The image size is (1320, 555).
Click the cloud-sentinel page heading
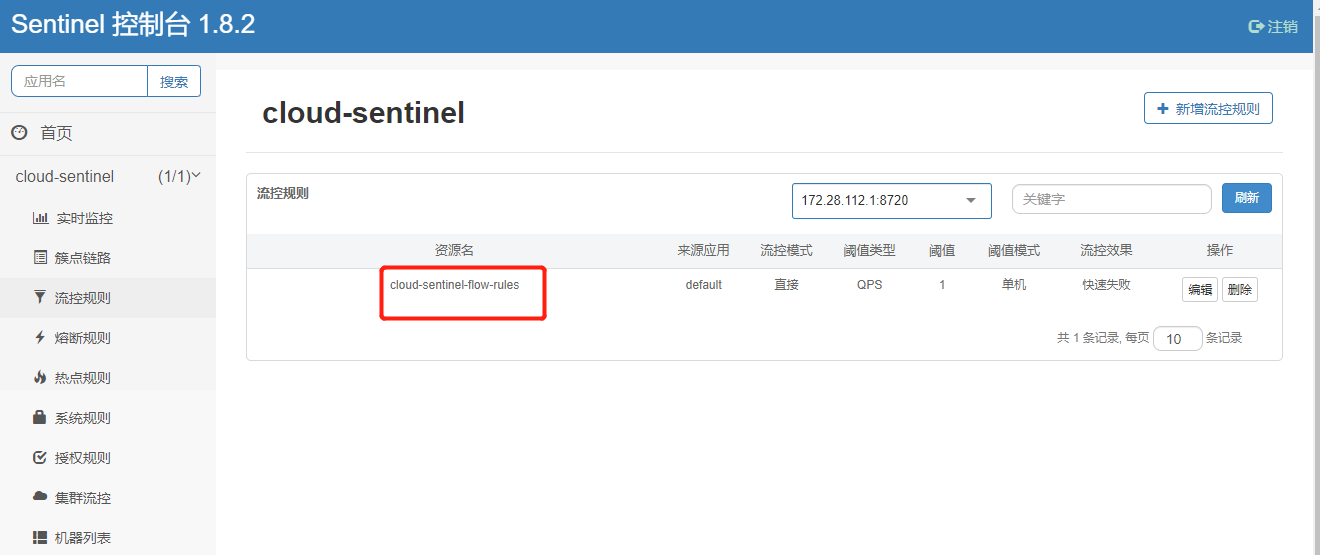click(x=363, y=113)
